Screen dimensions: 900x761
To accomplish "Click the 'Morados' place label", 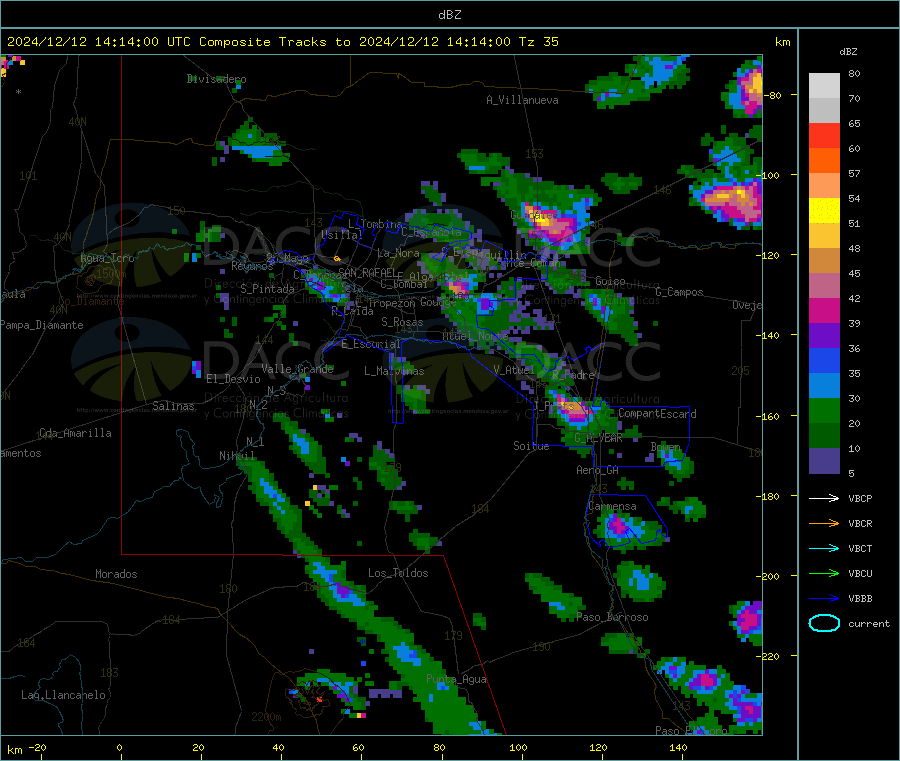I will (x=116, y=574).
